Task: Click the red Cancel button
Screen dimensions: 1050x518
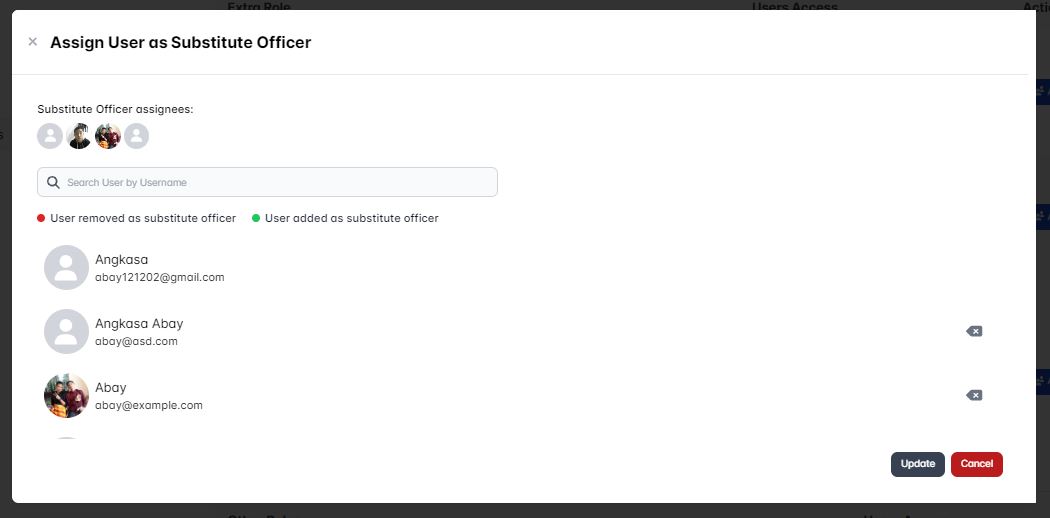Action: pos(976,464)
